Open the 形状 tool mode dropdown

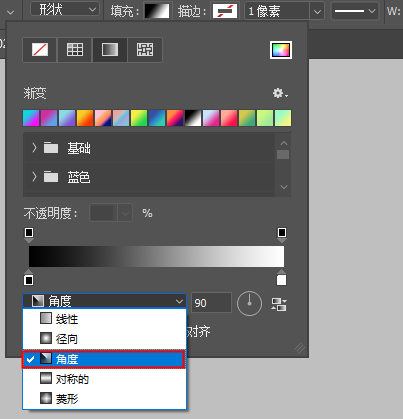pyautogui.click(x=65, y=10)
